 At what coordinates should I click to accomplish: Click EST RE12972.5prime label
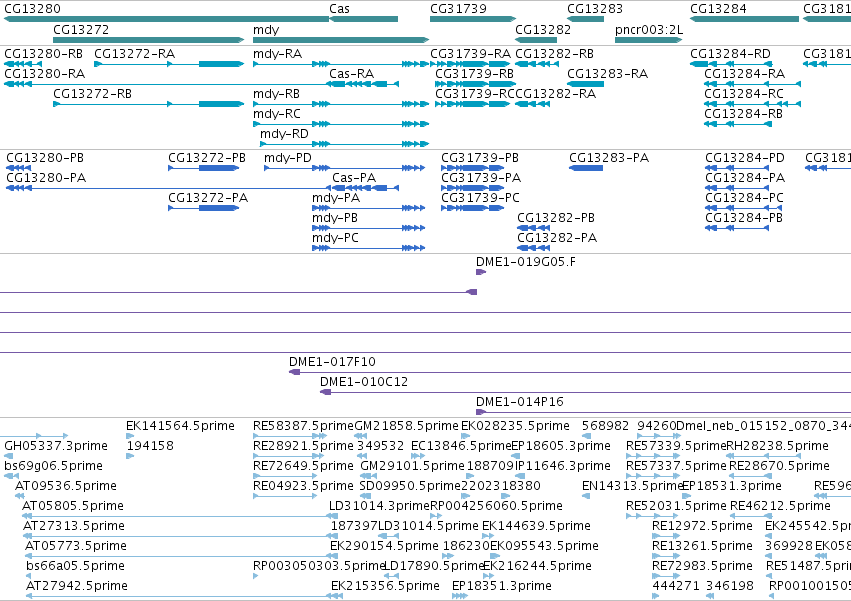tap(702, 526)
